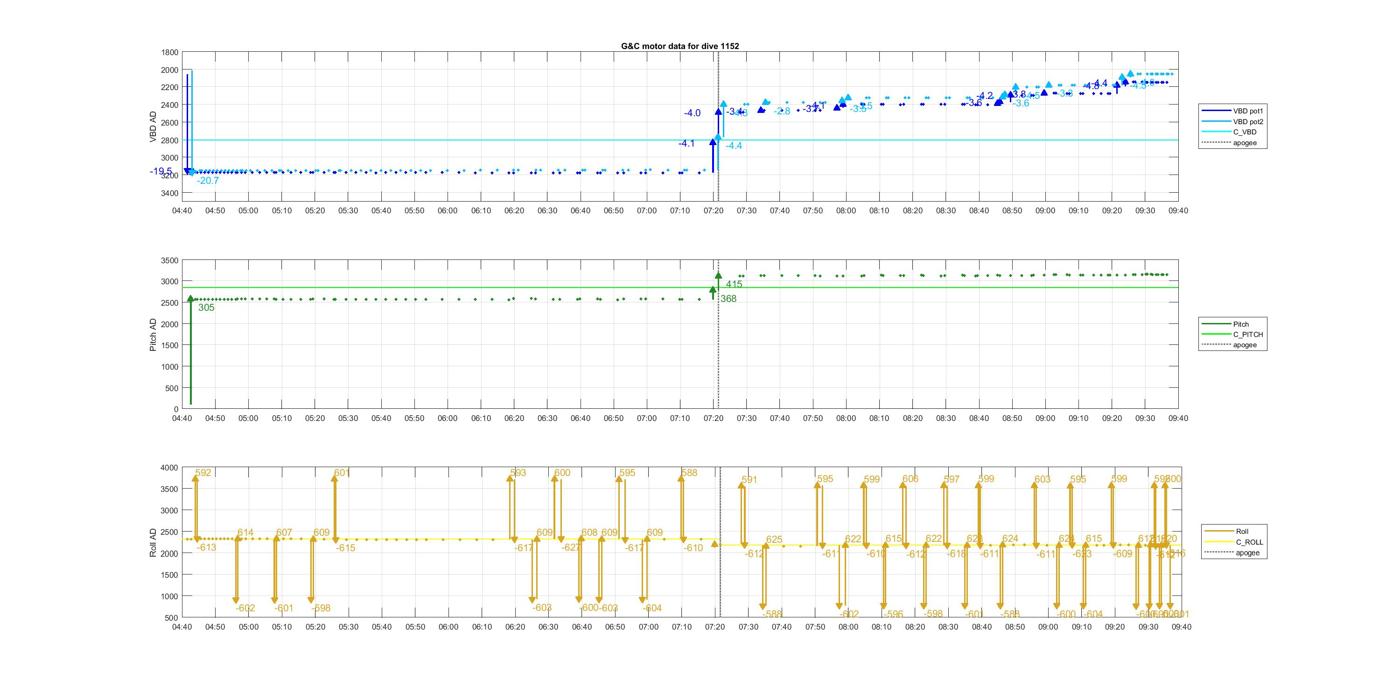This screenshot has height=693, width=1400.
Task: Click the 'Roll AD' y-axis label
Action: point(154,542)
